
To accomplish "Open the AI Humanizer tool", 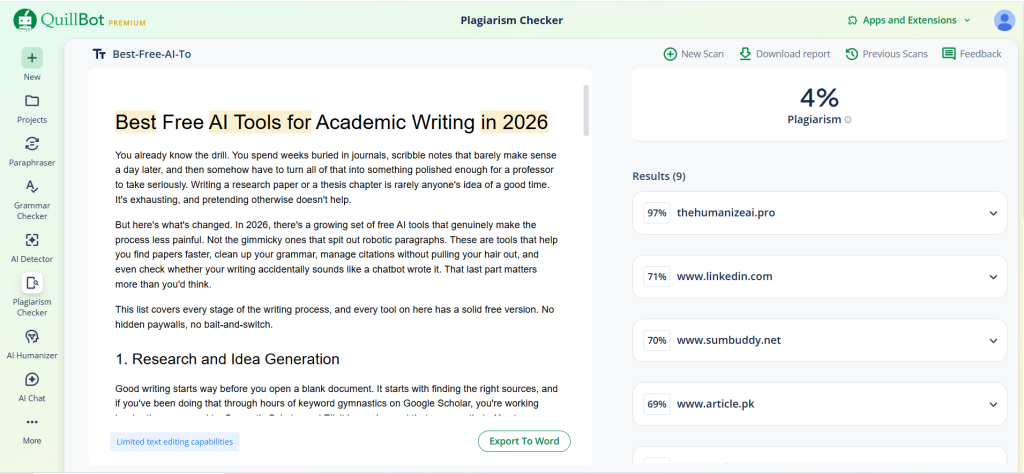I will point(32,337).
